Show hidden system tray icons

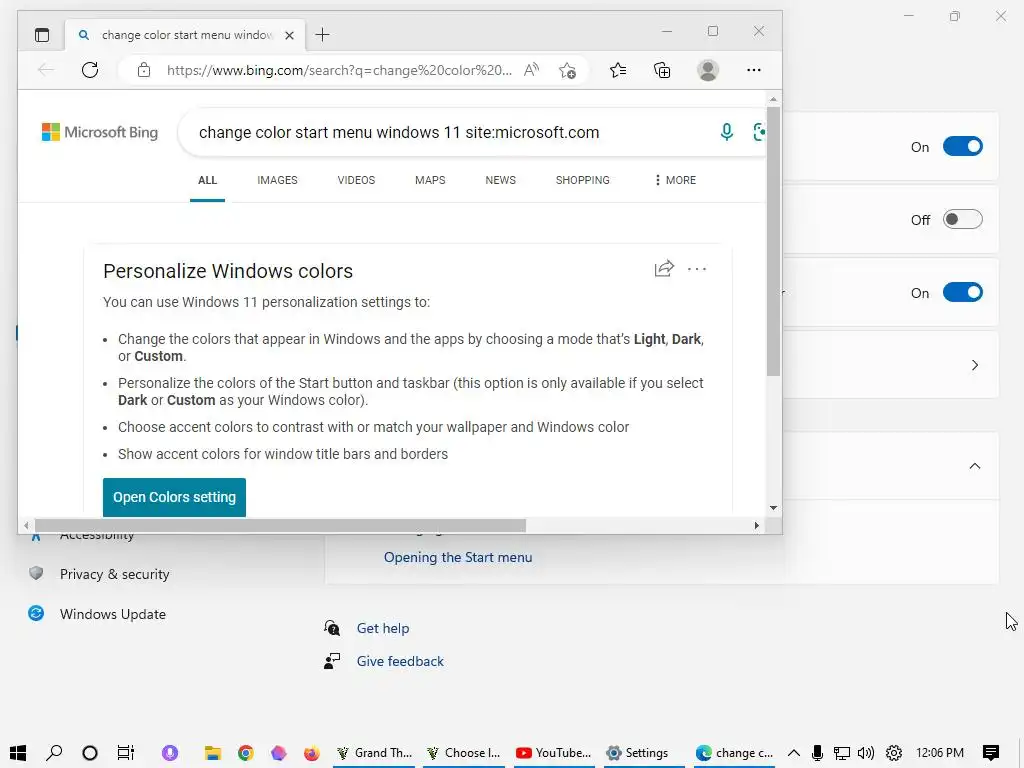coord(793,753)
